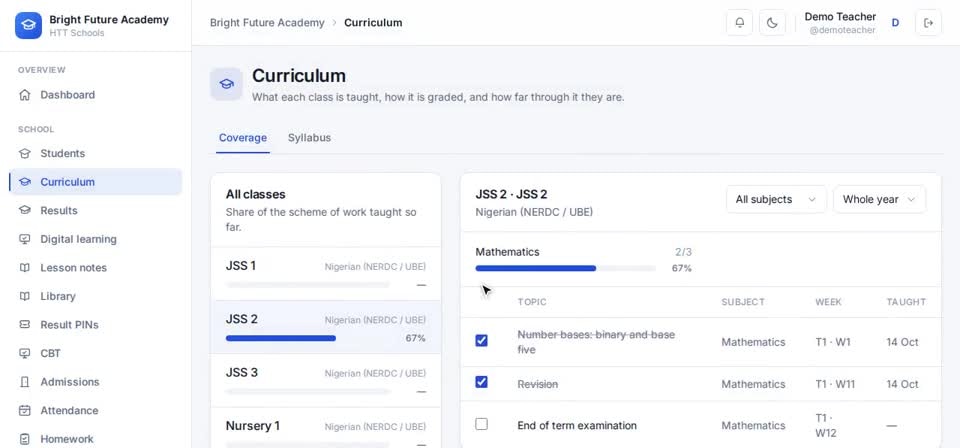Click 'T1 · W1' week cell

(x=833, y=342)
